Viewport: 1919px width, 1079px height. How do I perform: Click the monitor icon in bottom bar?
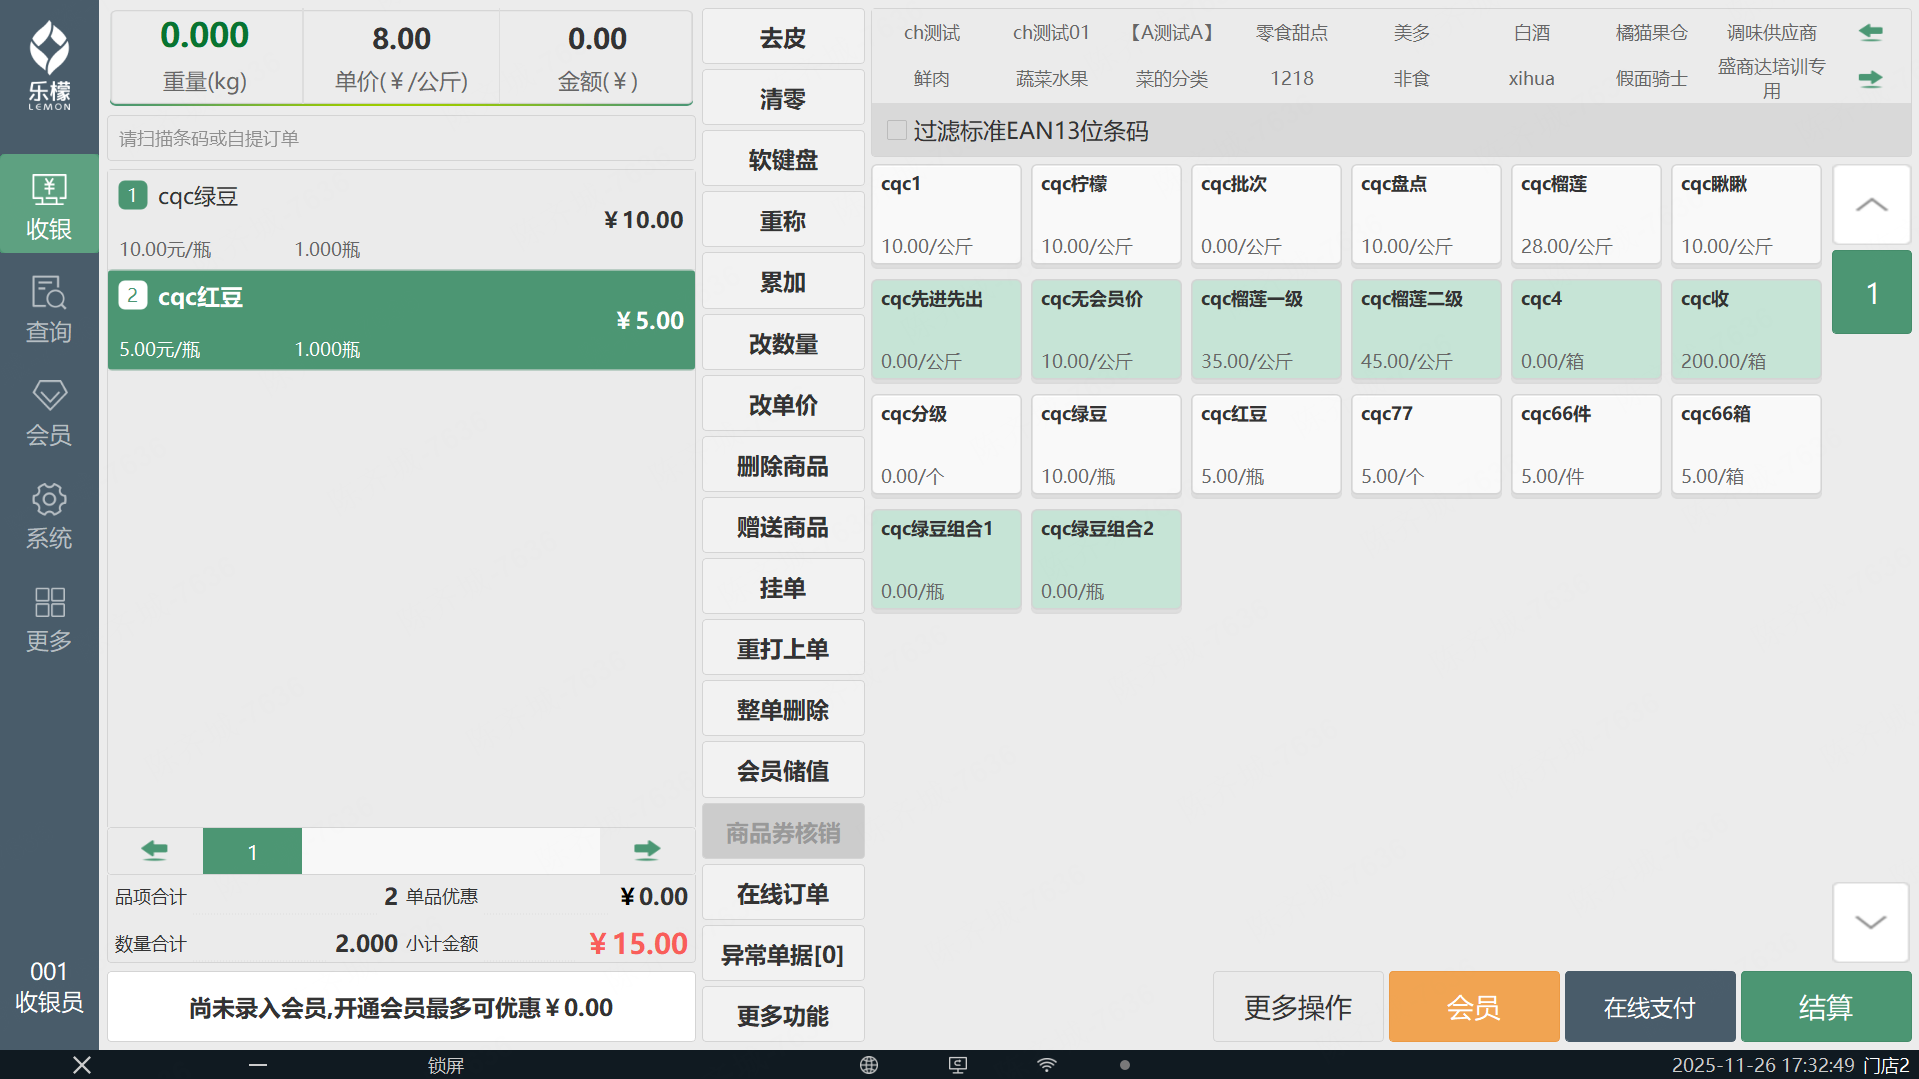pyautogui.click(x=958, y=1065)
